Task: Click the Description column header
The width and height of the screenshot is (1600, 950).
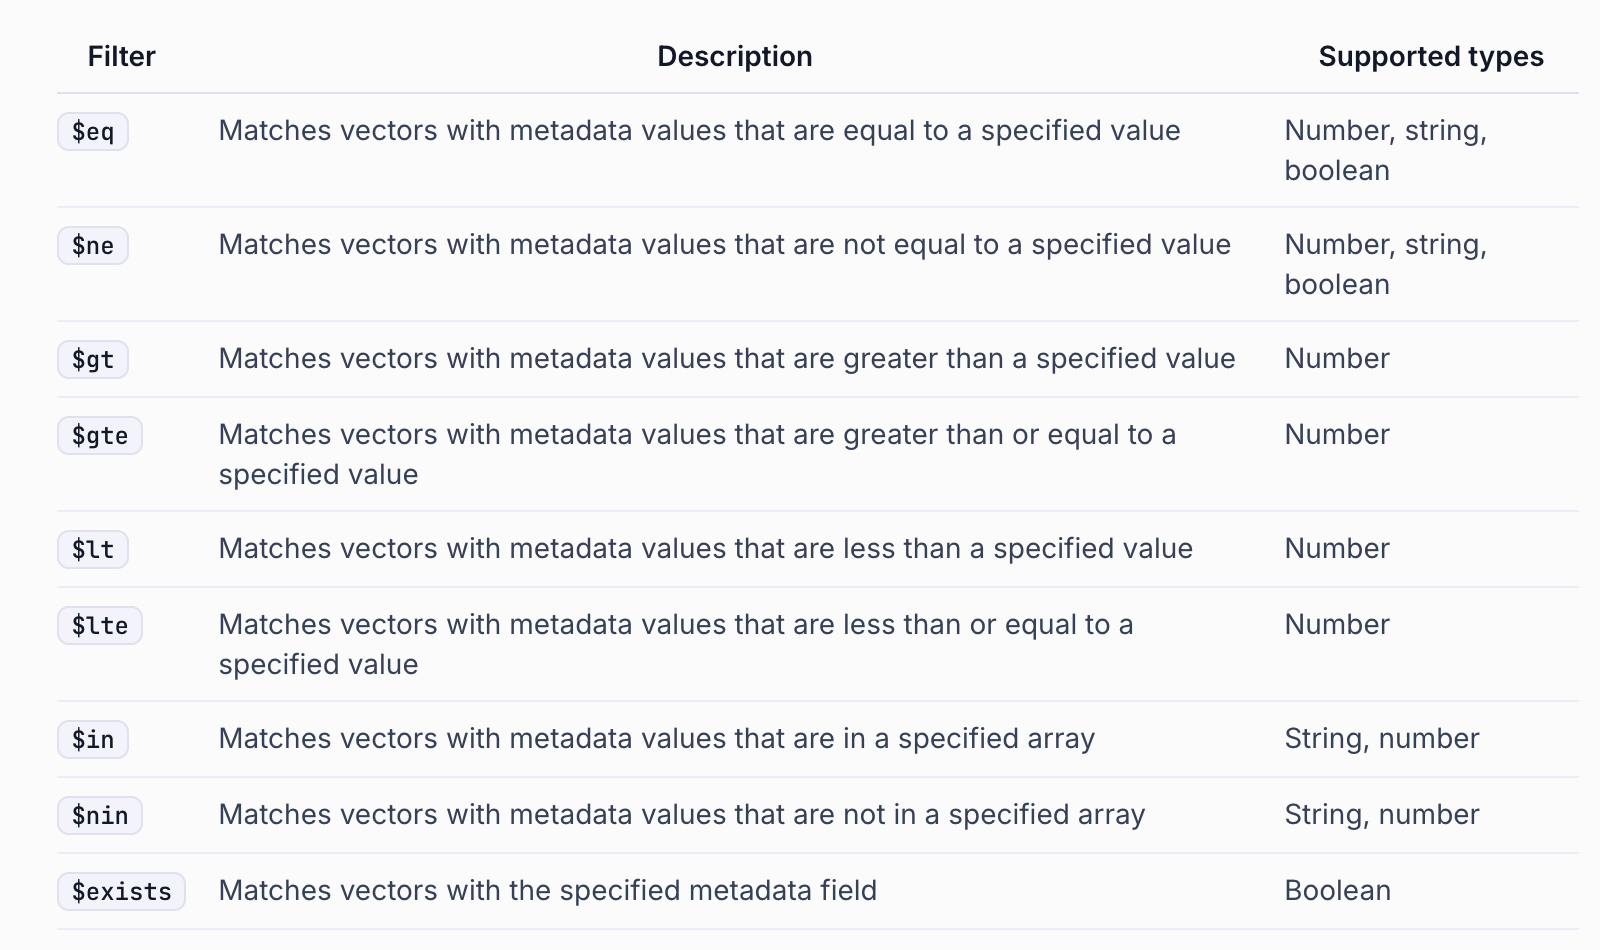Action: pyautogui.click(x=734, y=57)
